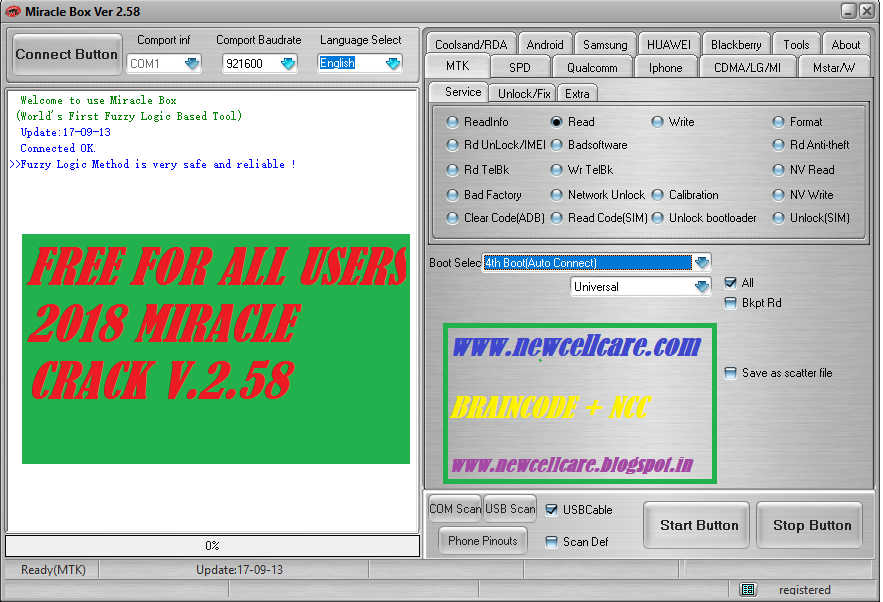Viewport: 883px width, 602px height.
Task: Open the Comport Baudrate 921600 dropdown
Action: (x=288, y=64)
